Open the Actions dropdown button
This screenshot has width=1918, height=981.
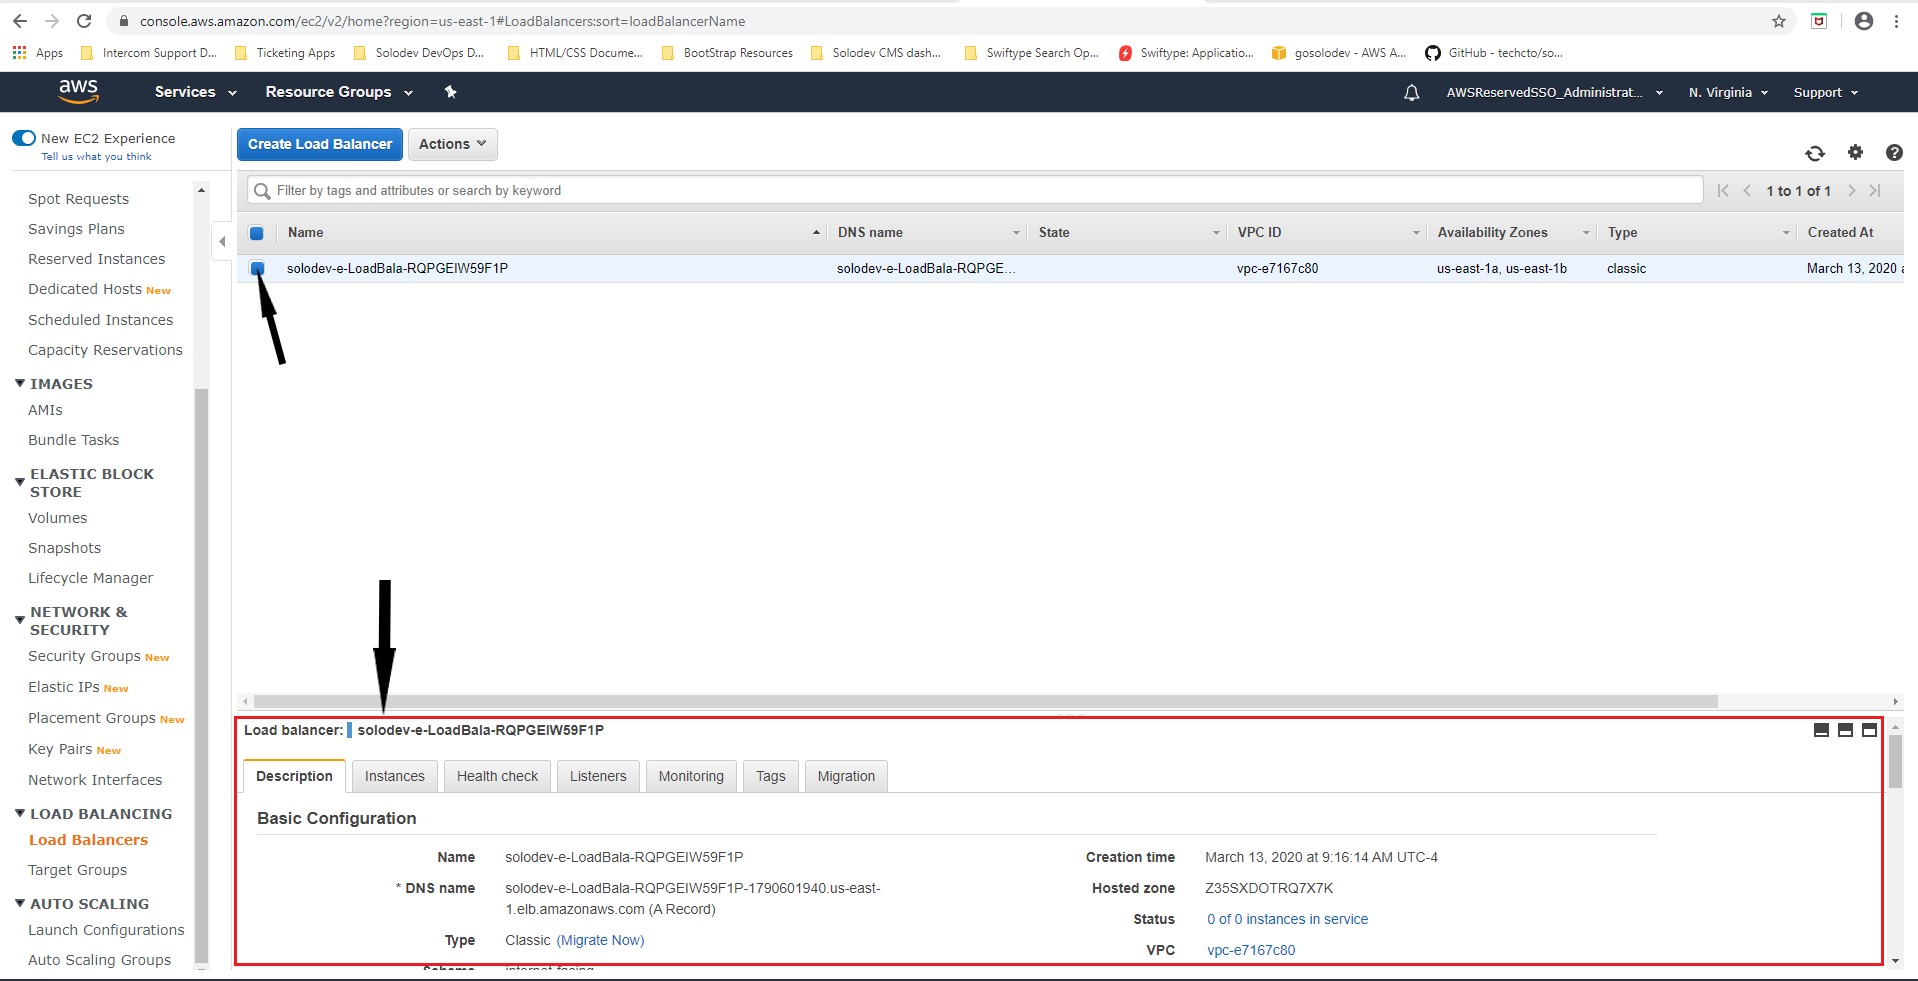(x=453, y=144)
